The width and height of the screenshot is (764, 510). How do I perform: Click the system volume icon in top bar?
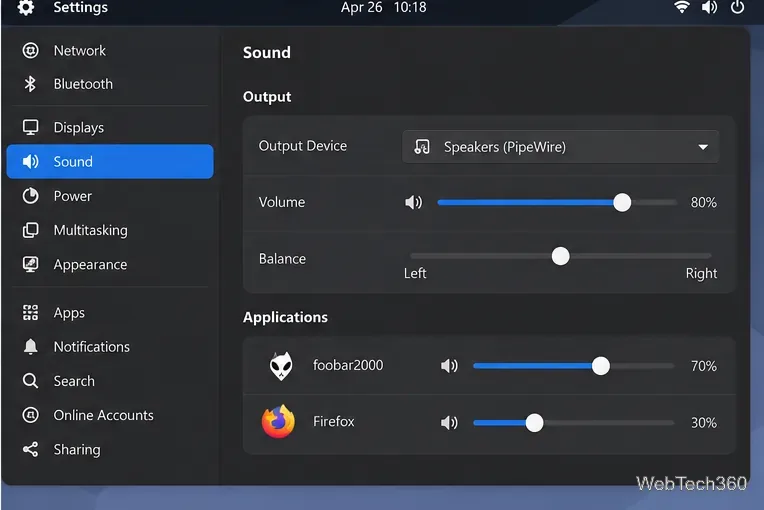709,7
